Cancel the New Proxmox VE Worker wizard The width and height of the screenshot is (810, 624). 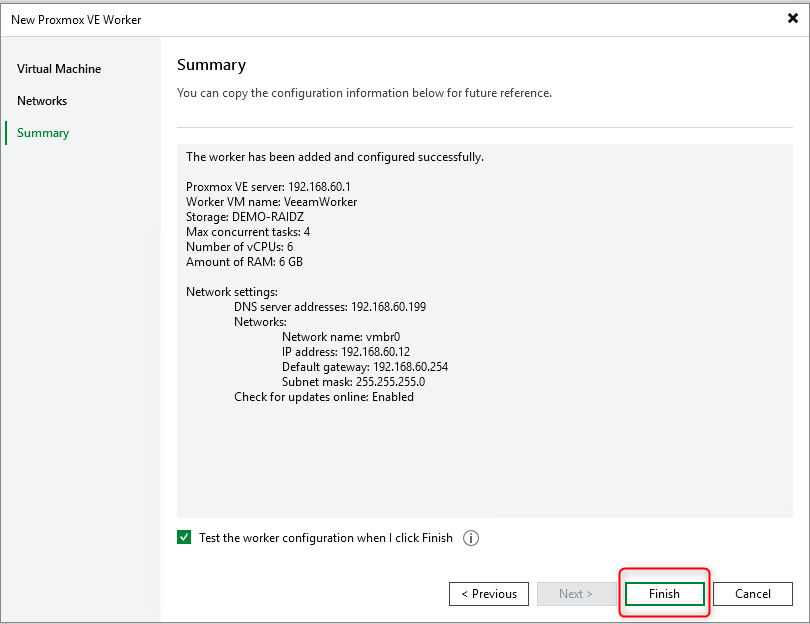(752, 593)
